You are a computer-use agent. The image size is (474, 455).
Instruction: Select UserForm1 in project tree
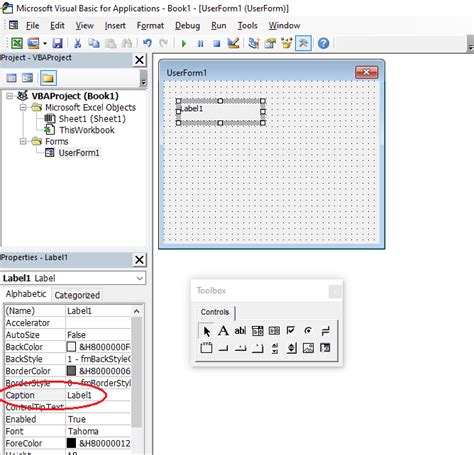(79, 153)
